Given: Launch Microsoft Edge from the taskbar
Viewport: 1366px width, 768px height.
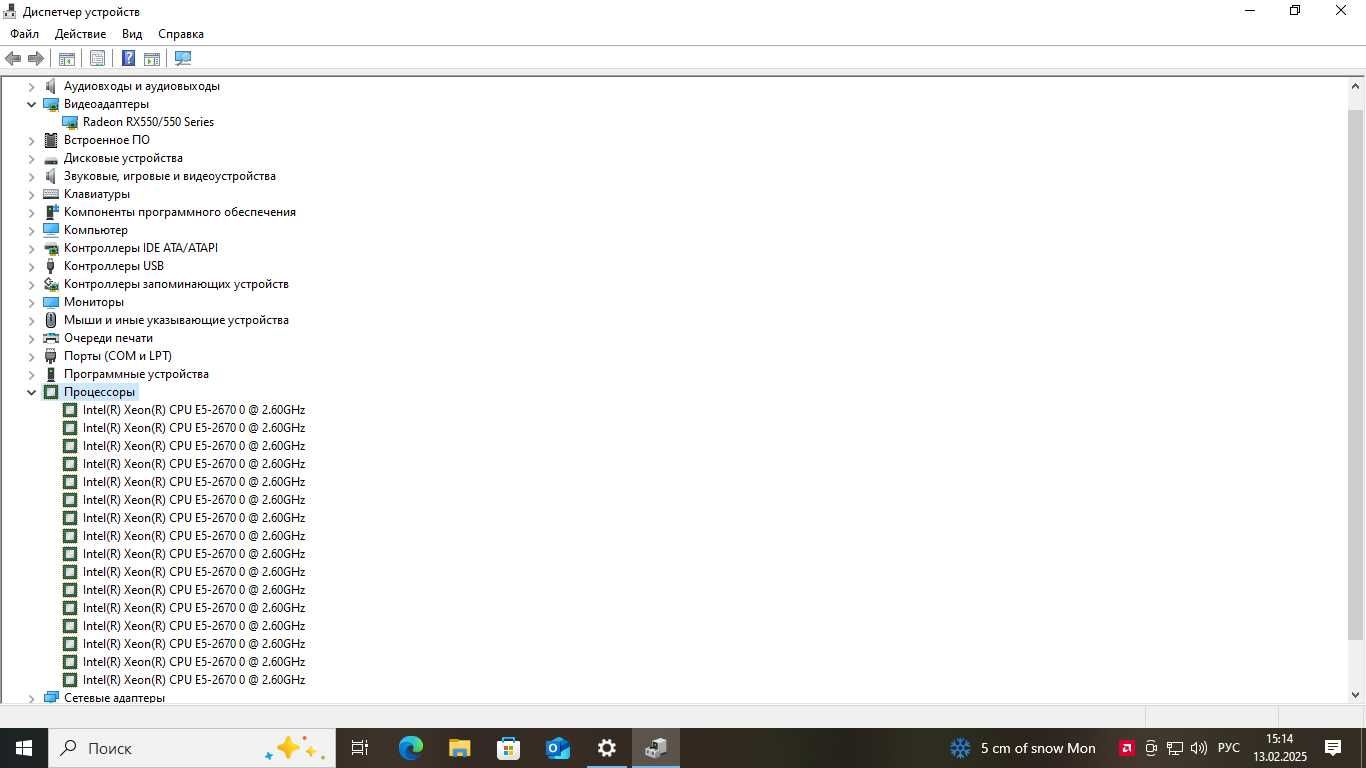Looking at the screenshot, I should pos(411,748).
